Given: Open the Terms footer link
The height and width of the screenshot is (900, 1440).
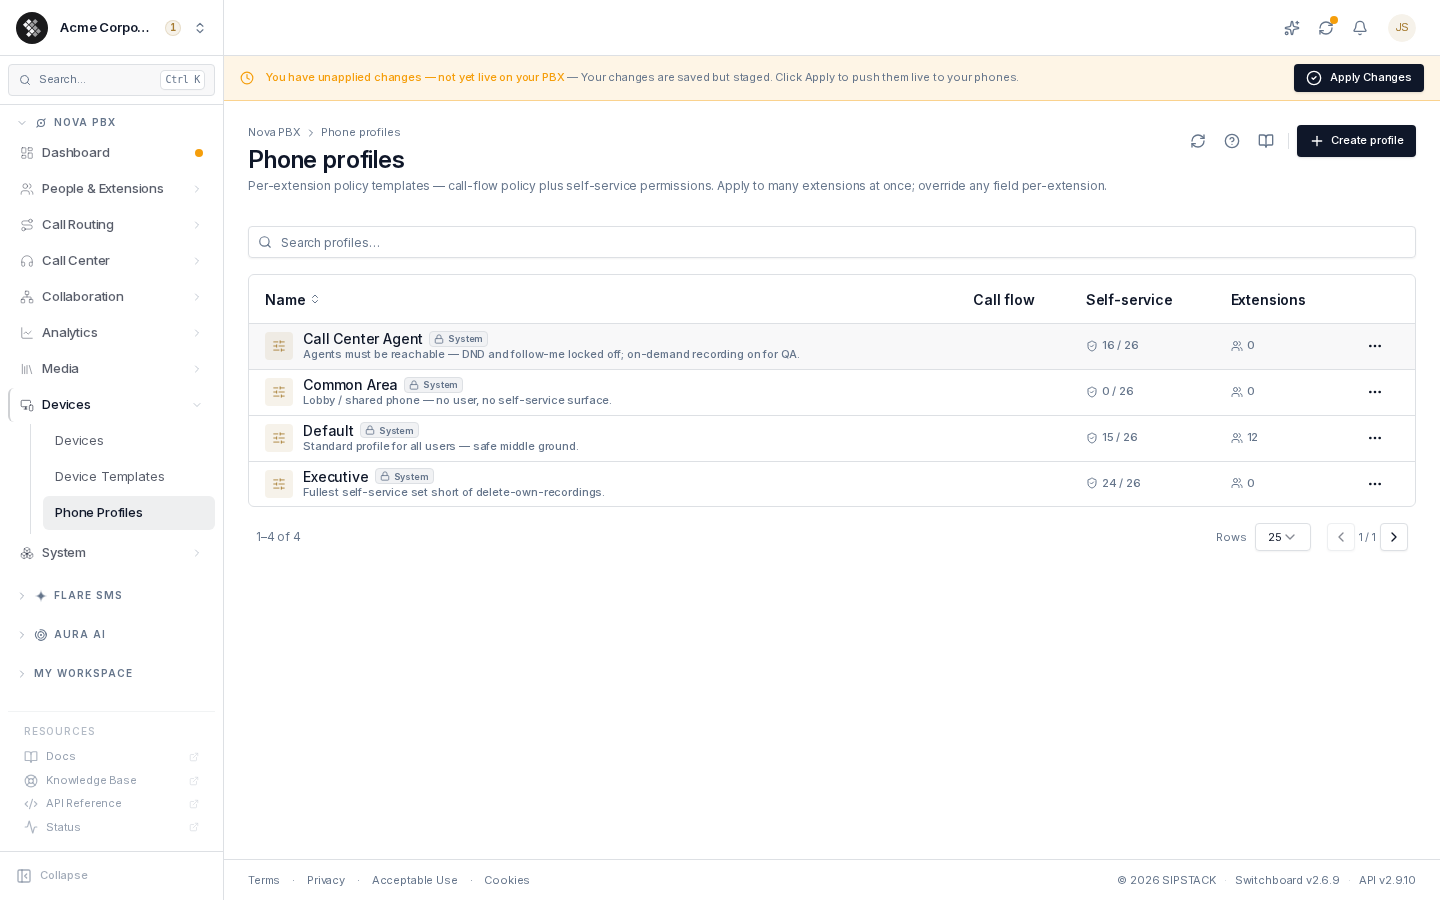Looking at the screenshot, I should pyautogui.click(x=264, y=881).
